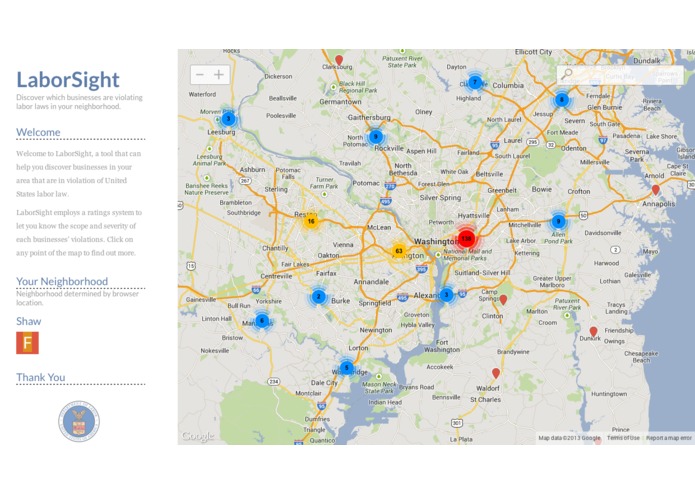Open the Terms of Use link

[623, 438]
